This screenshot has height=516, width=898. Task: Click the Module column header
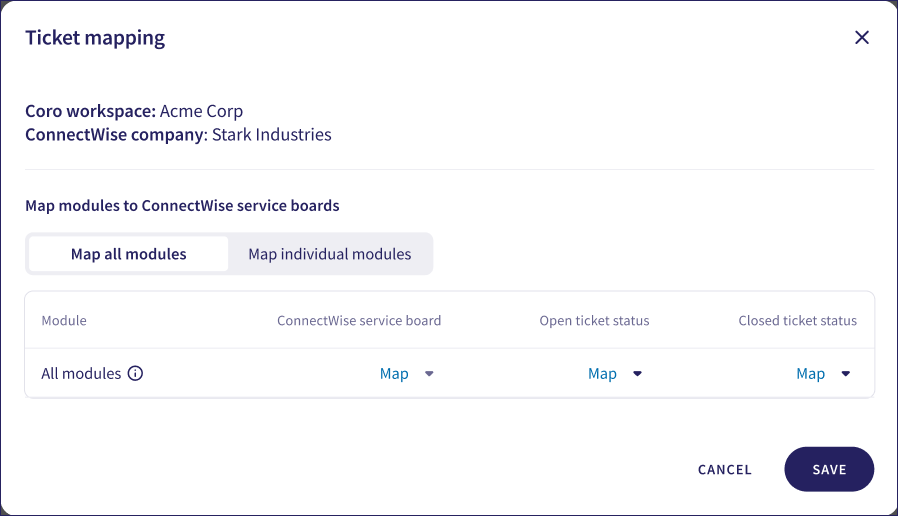click(x=64, y=321)
